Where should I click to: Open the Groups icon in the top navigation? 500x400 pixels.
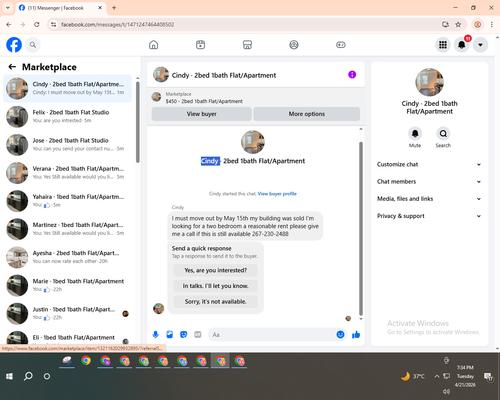[x=294, y=45]
